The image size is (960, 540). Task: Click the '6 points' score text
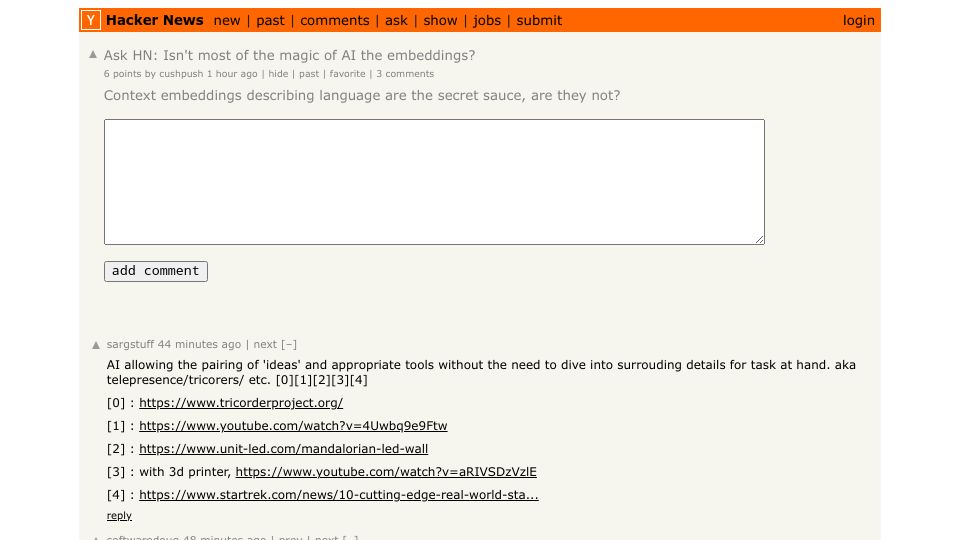click(122, 73)
